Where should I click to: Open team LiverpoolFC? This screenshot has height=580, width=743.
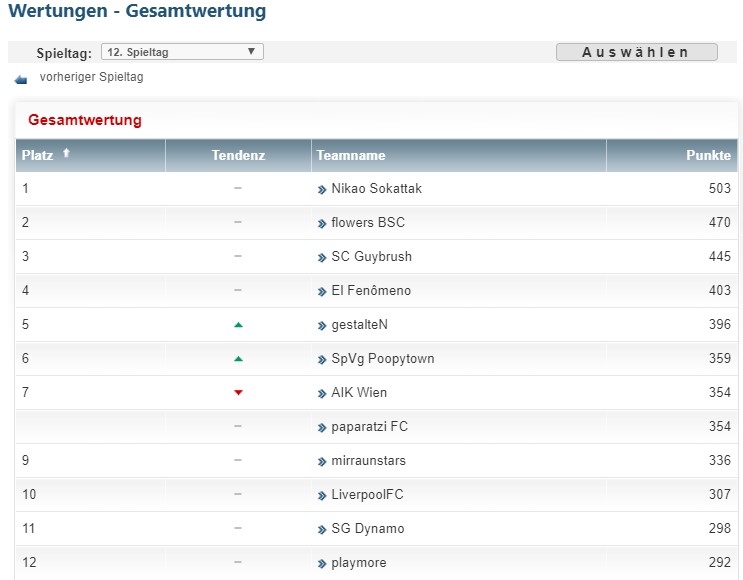click(367, 495)
